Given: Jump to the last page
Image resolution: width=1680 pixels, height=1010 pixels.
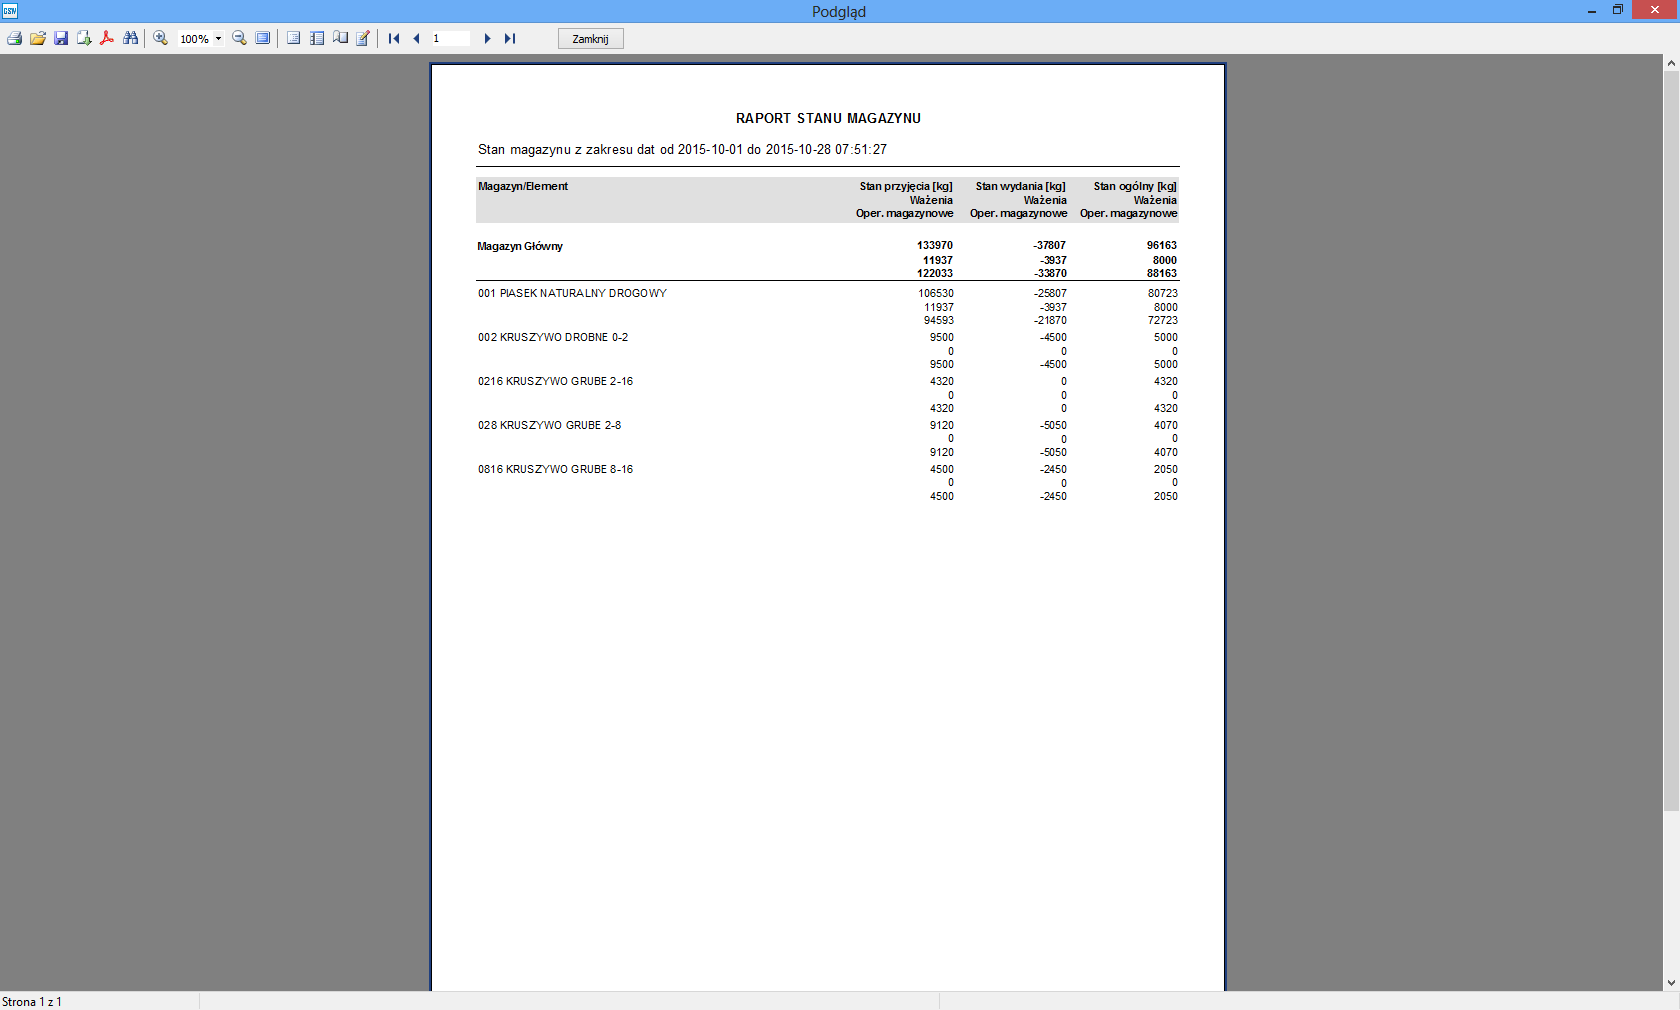Looking at the screenshot, I should pos(510,39).
